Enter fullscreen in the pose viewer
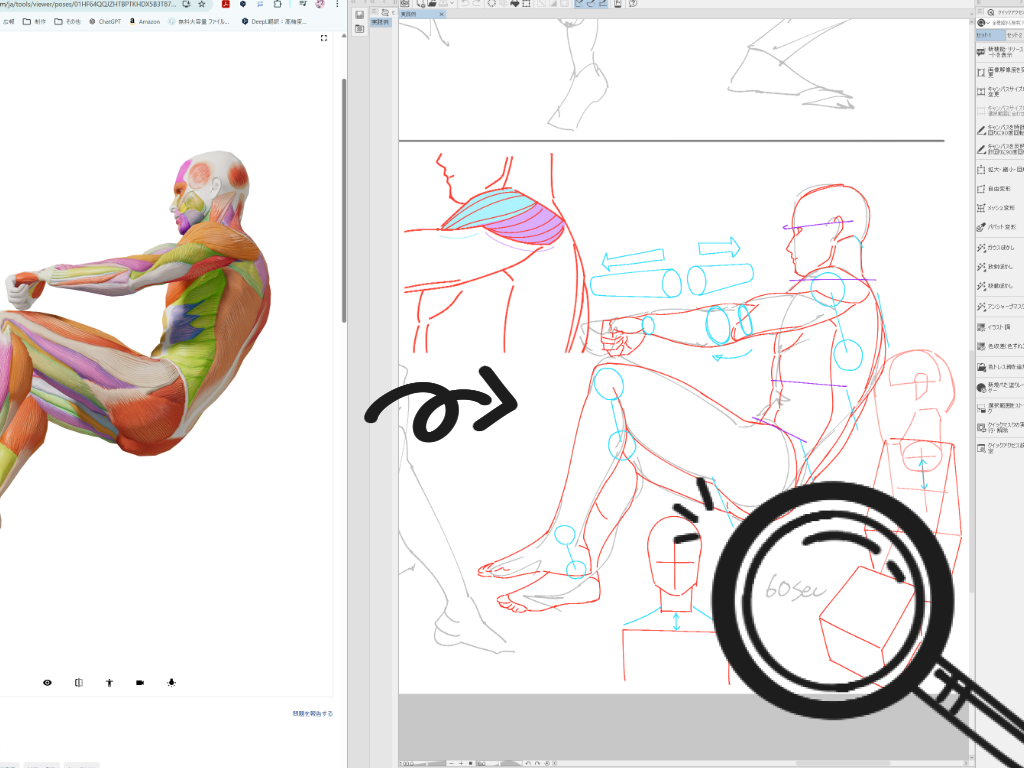This screenshot has height=768, width=1024. [324, 38]
